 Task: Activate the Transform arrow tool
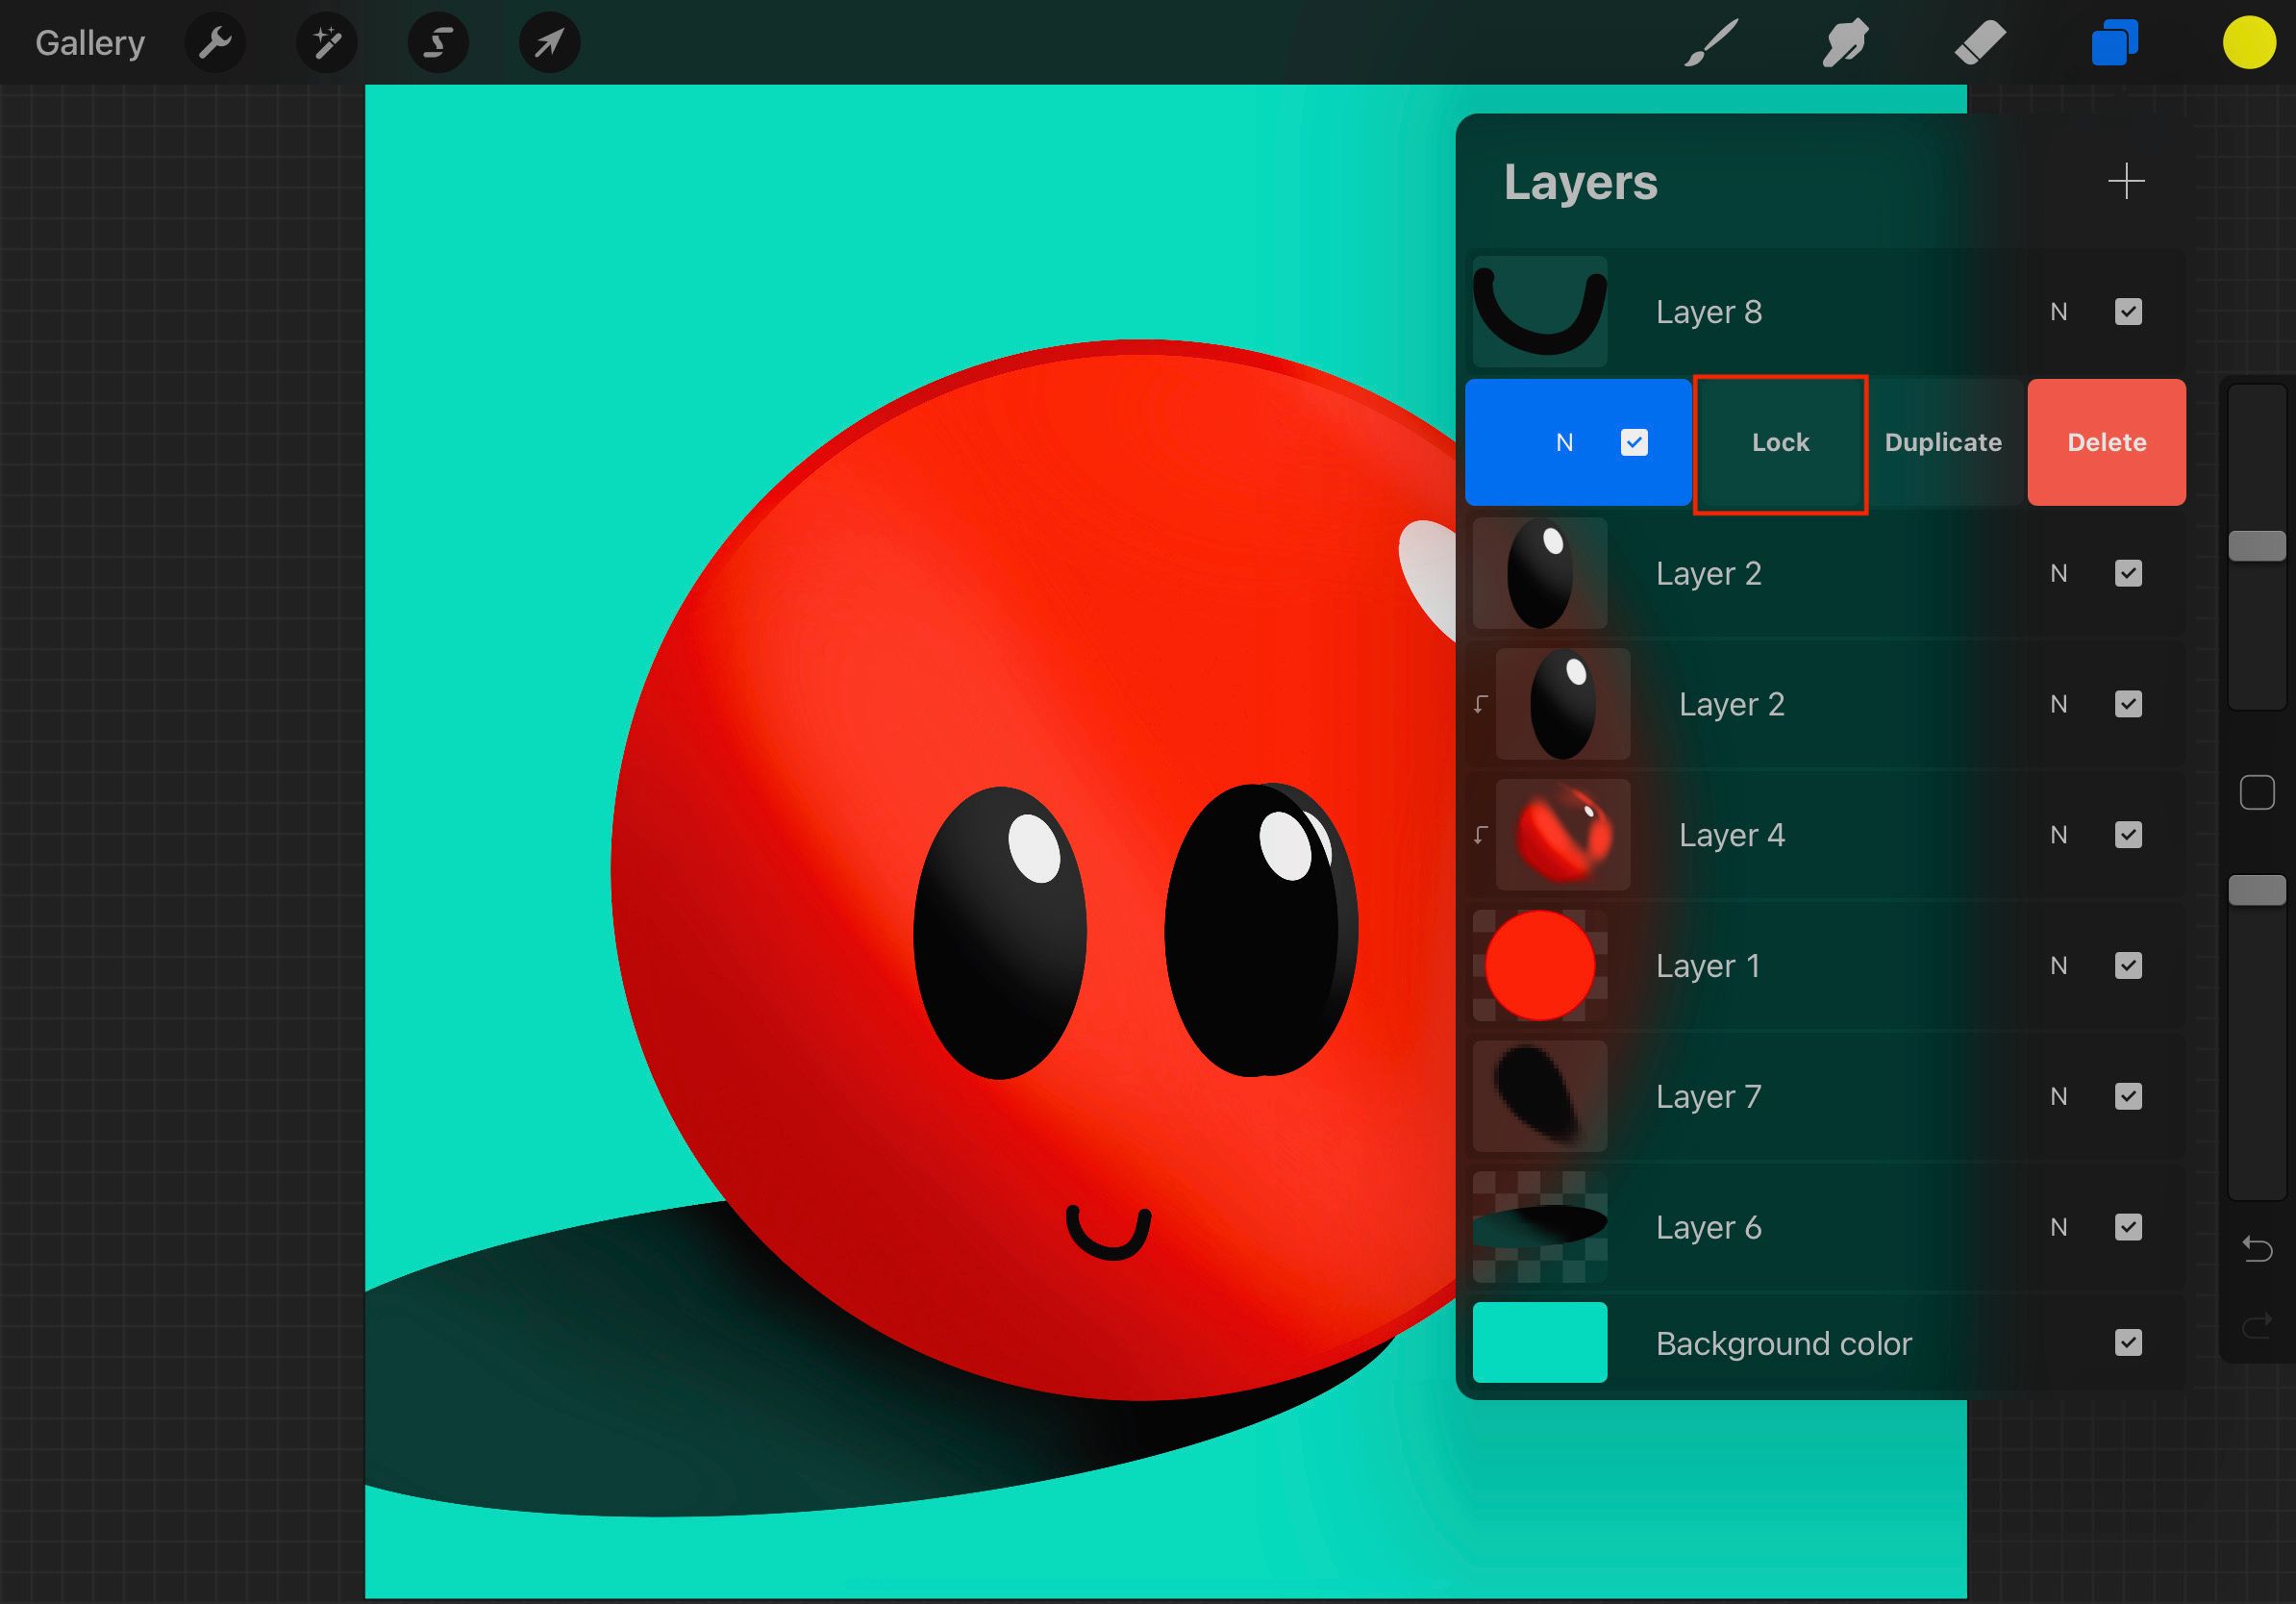549,42
